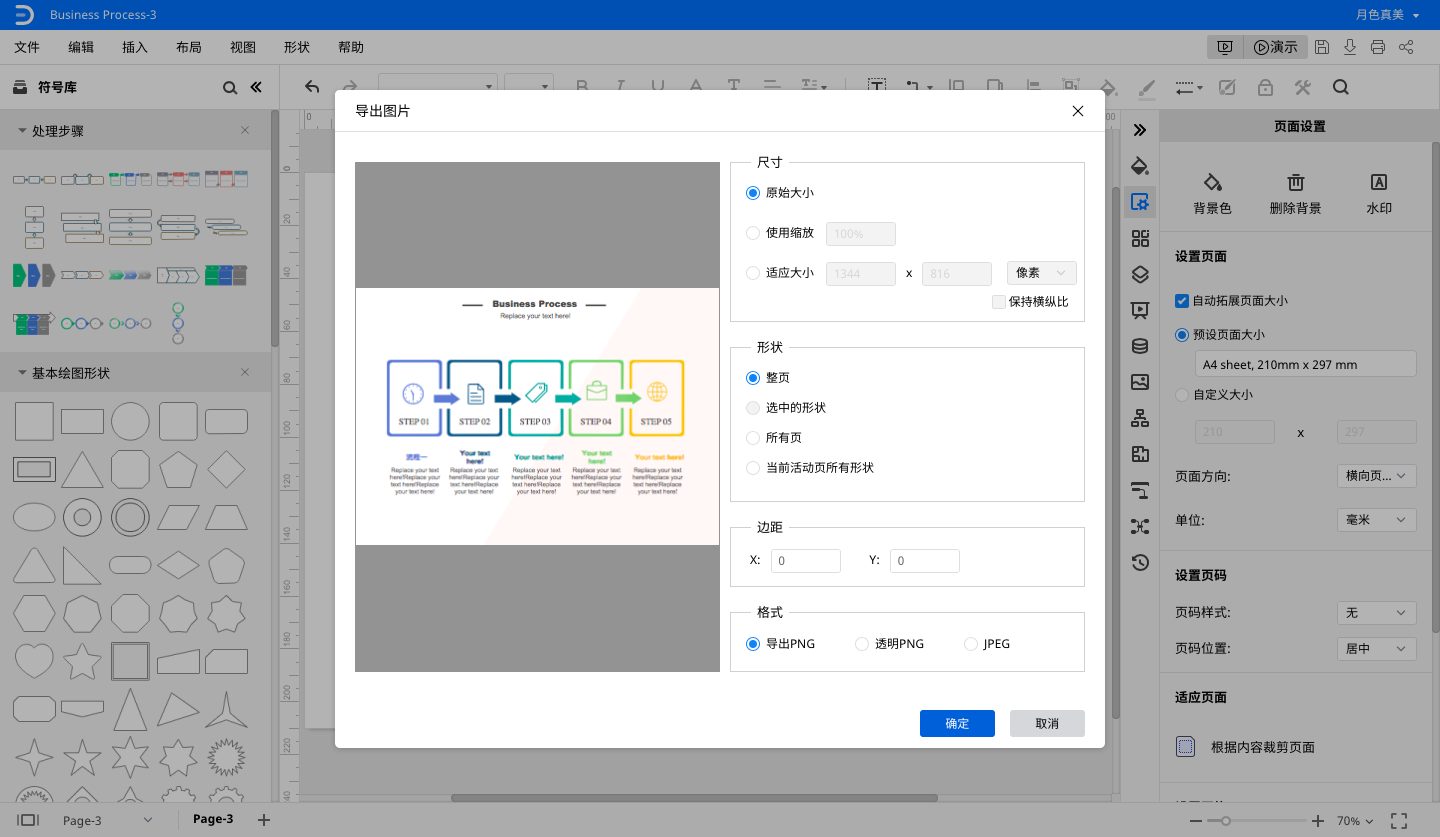The width and height of the screenshot is (1440, 837).
Task: Click the print icon in the top bar
Action: [x=1378, y=47]
